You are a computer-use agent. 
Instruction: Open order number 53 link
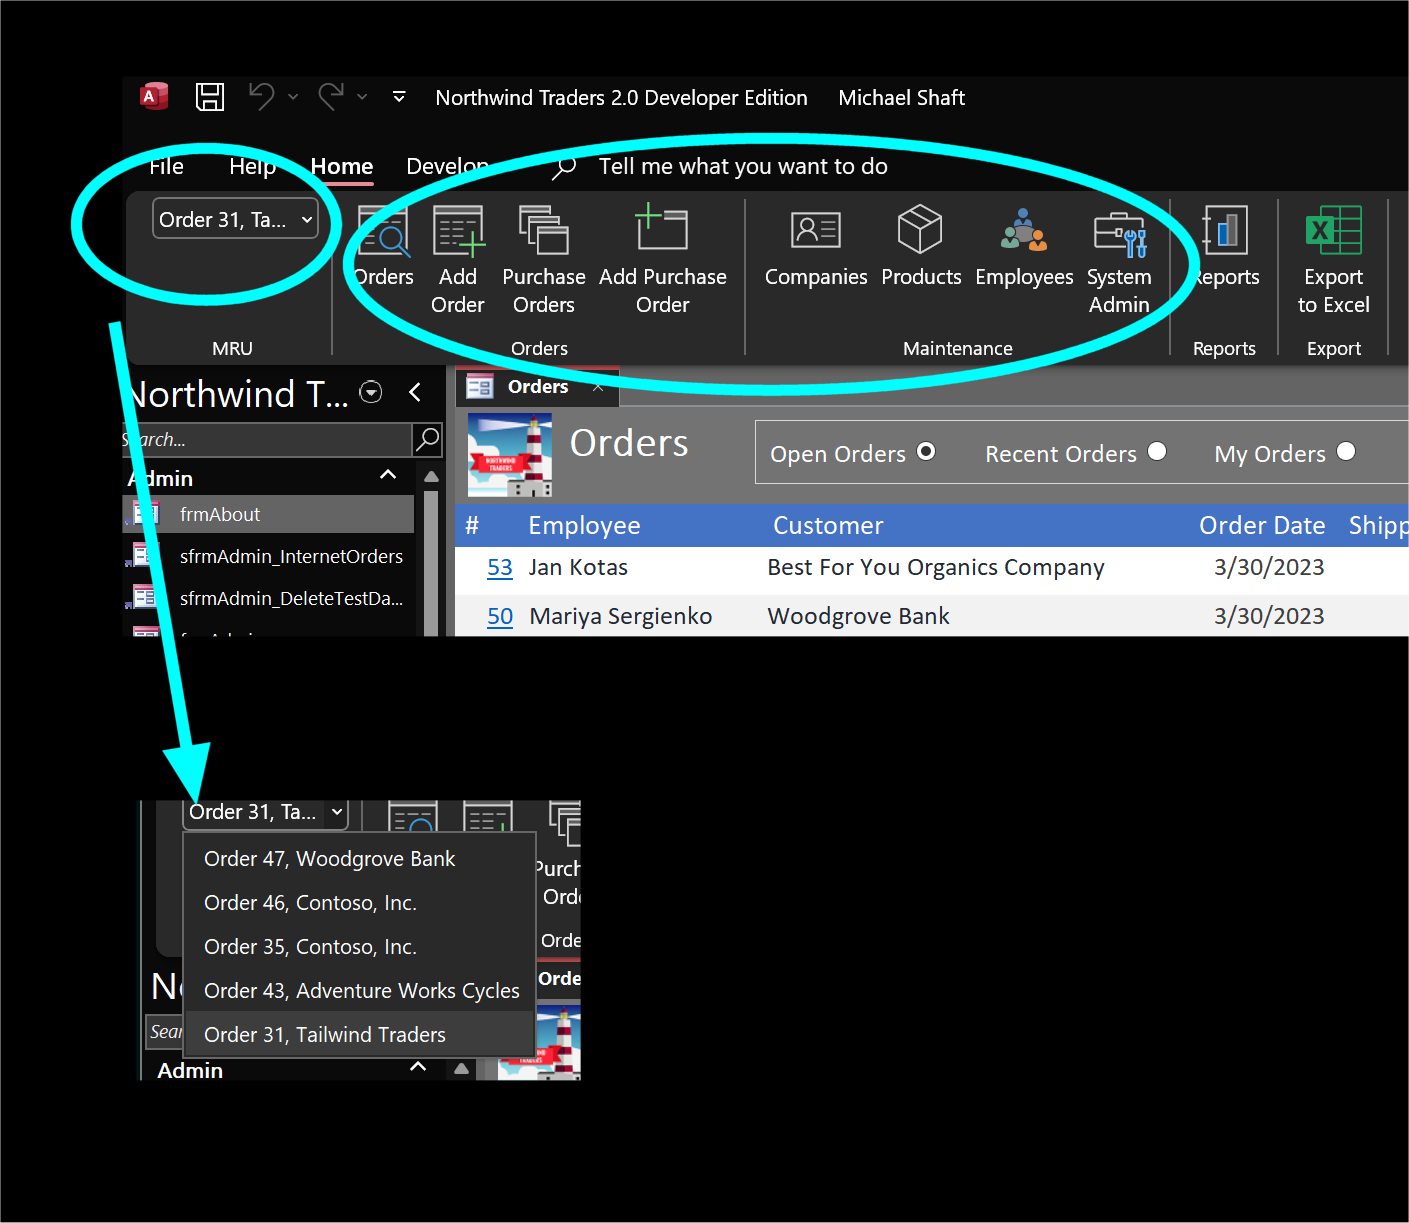tap(499, 568)
